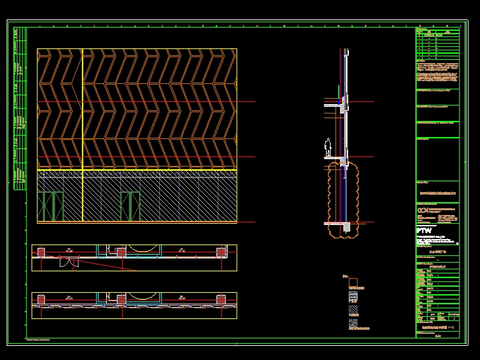Select the drawing title cell at title block bottom

[438, 327]
